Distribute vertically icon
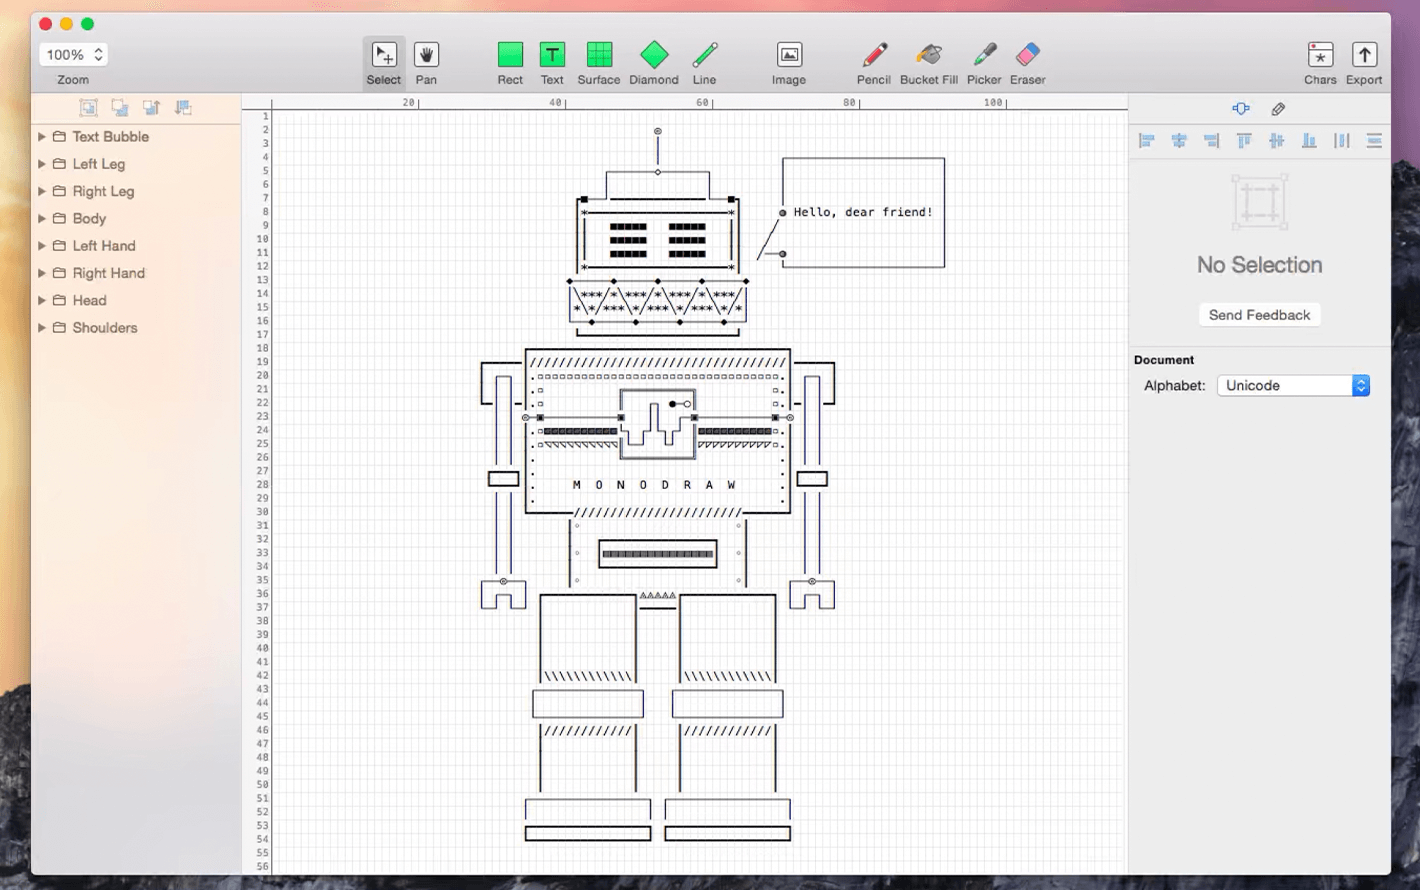 click(1374, 141)
